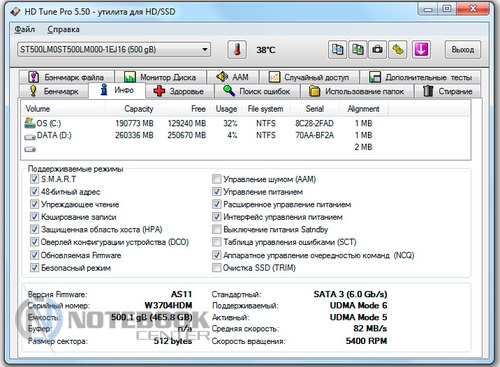Toggle Интерфейс управления питанием checkbox

[216, 217]
